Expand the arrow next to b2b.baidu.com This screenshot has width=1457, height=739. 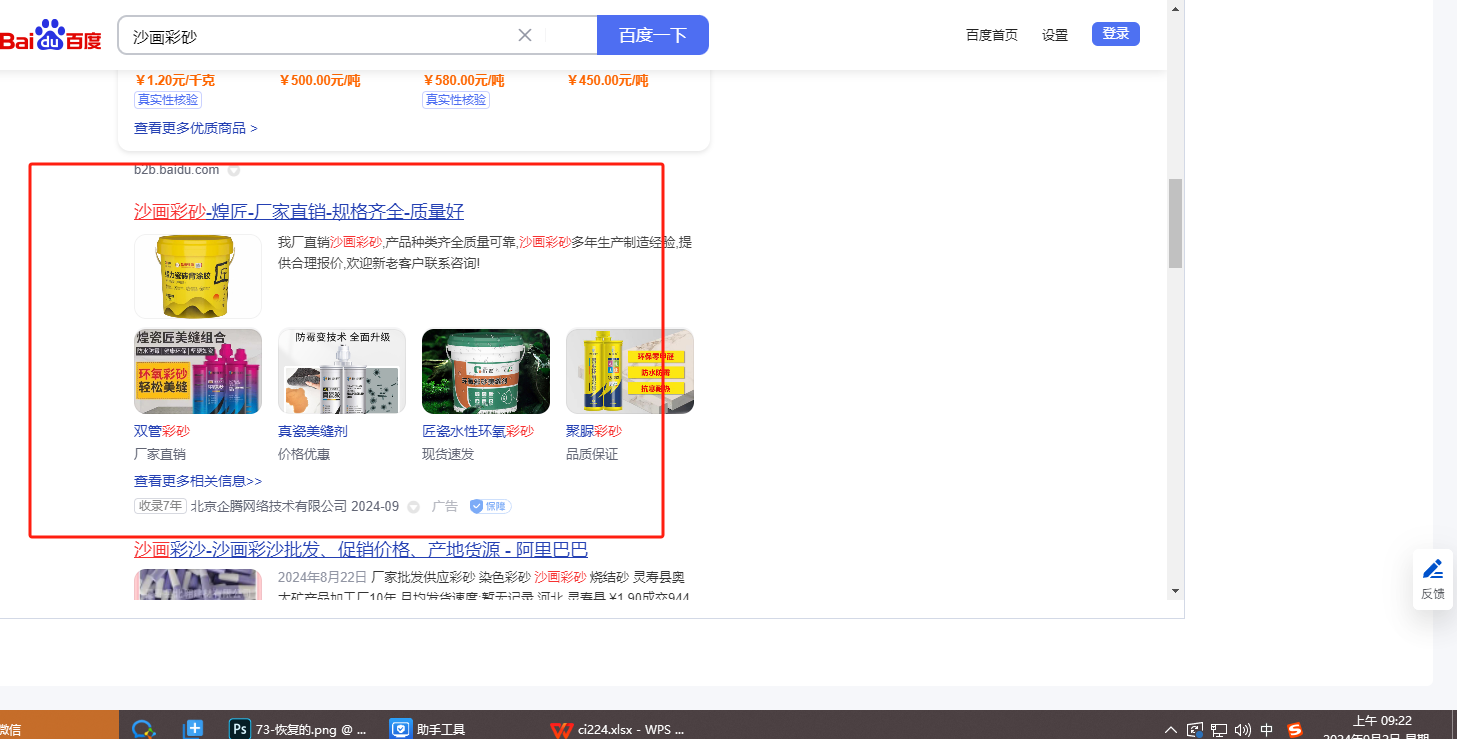tap(234, 171)
